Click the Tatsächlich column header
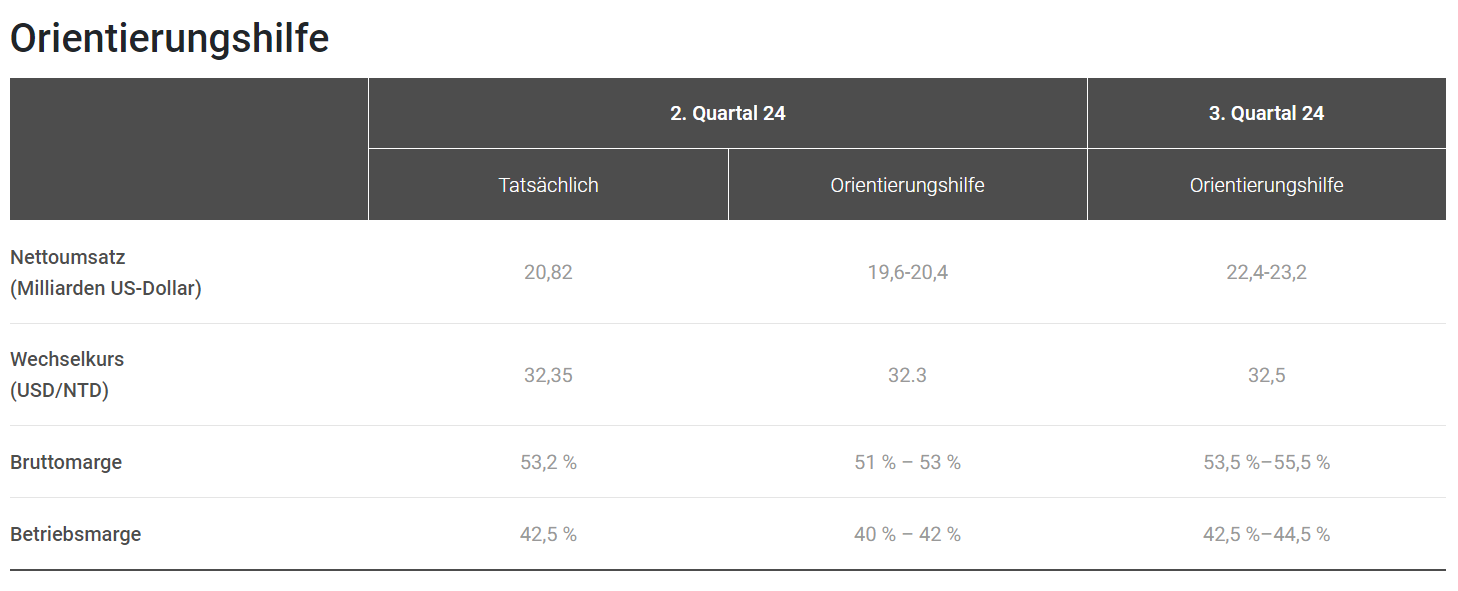This screenshot has height=591, width=1458. [548, 185]
